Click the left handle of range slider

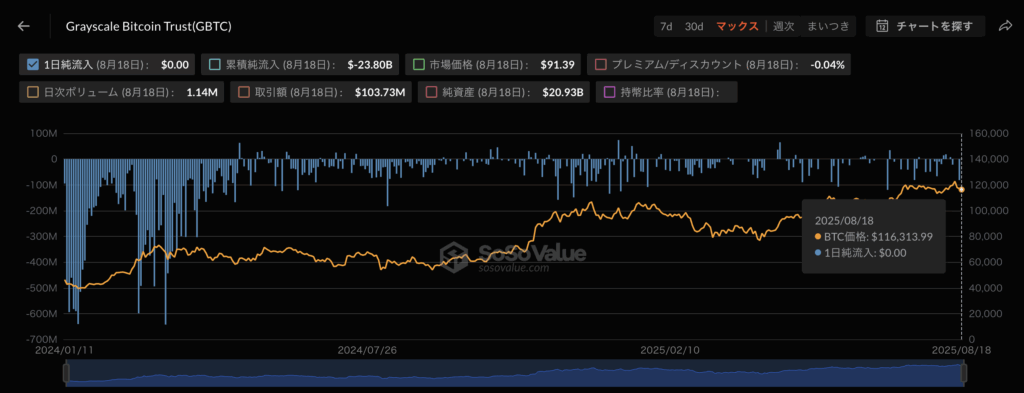[x=66, y=373]
